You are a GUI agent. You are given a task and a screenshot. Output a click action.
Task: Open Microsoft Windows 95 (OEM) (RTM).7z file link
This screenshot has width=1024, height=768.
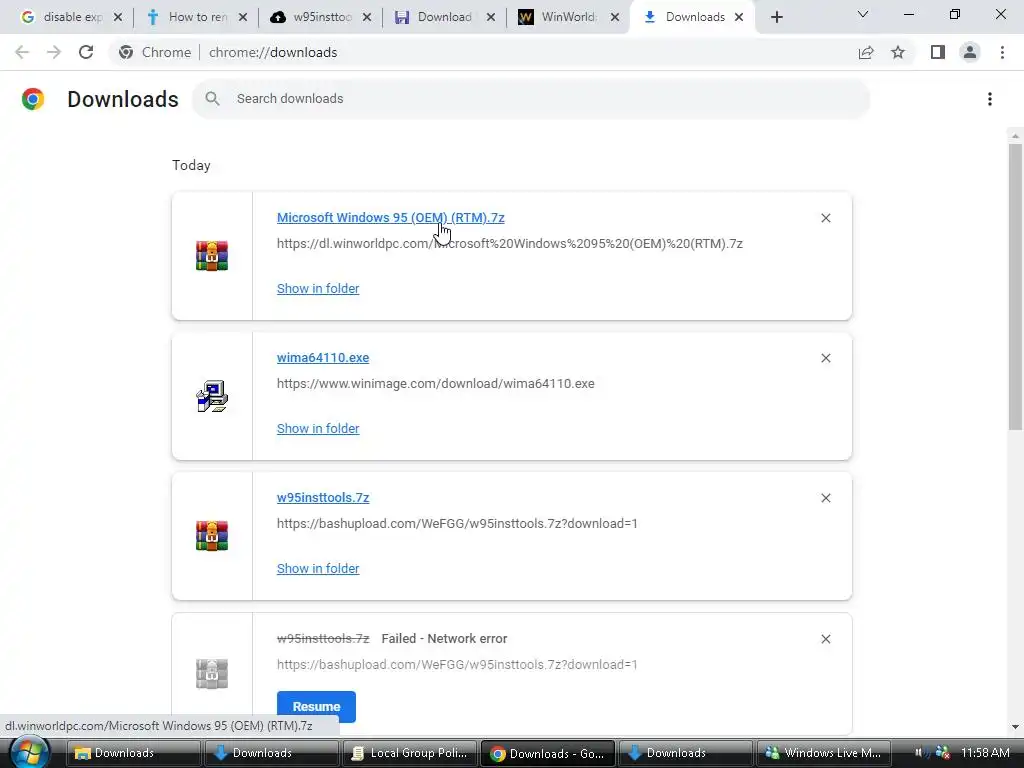[391, 217]
